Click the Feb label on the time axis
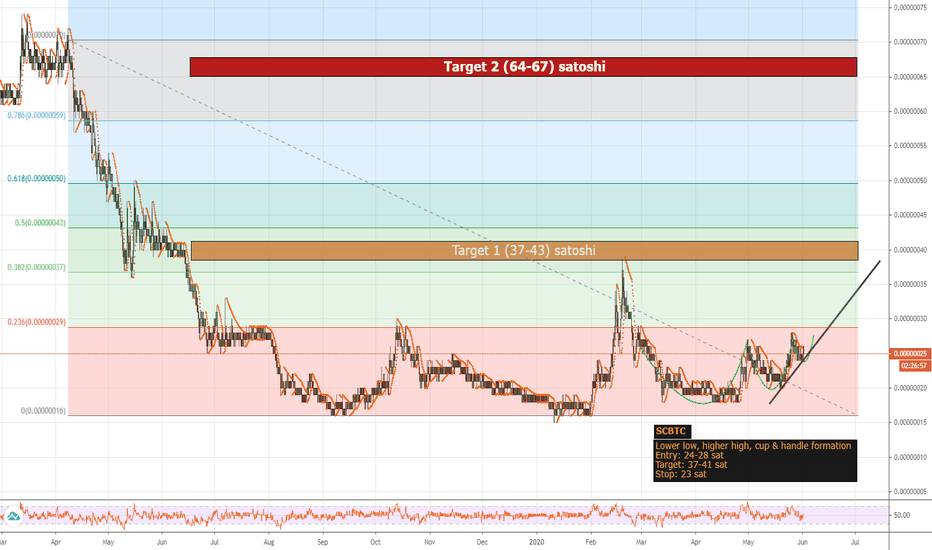The image size is (932, 550). 590,542
